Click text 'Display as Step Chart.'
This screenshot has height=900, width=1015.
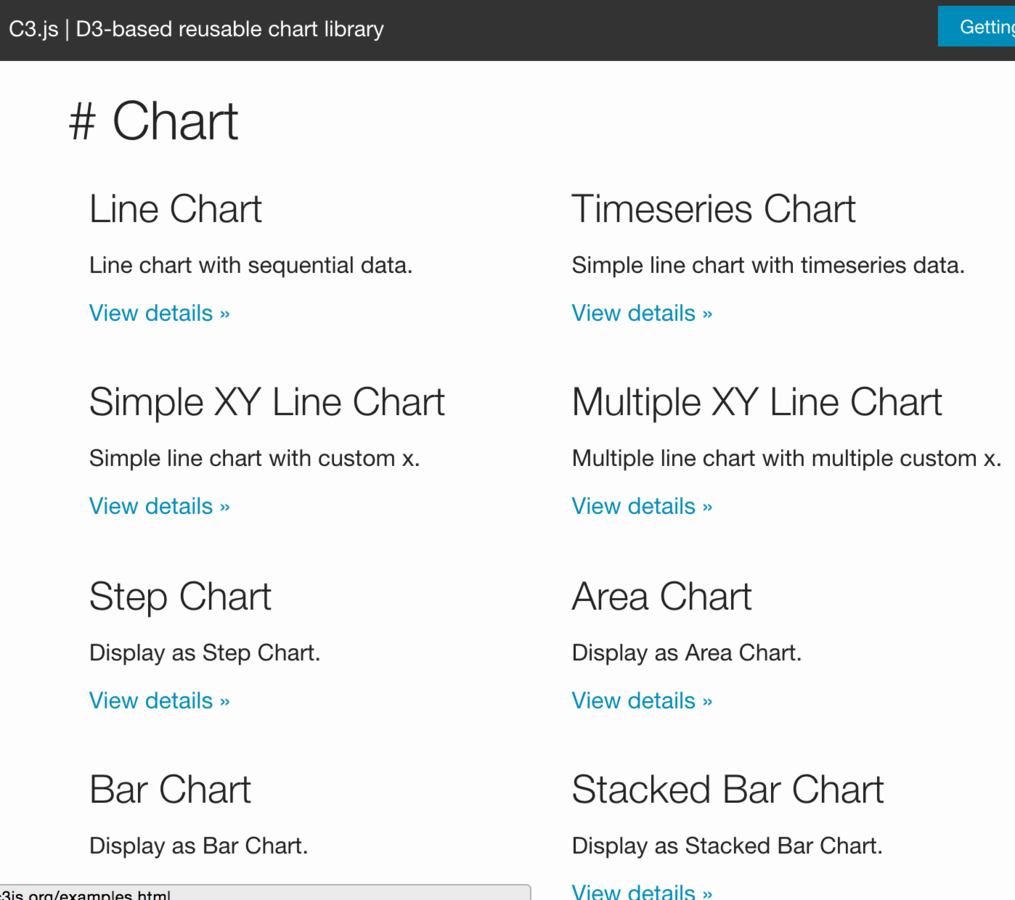click(205, 653)
